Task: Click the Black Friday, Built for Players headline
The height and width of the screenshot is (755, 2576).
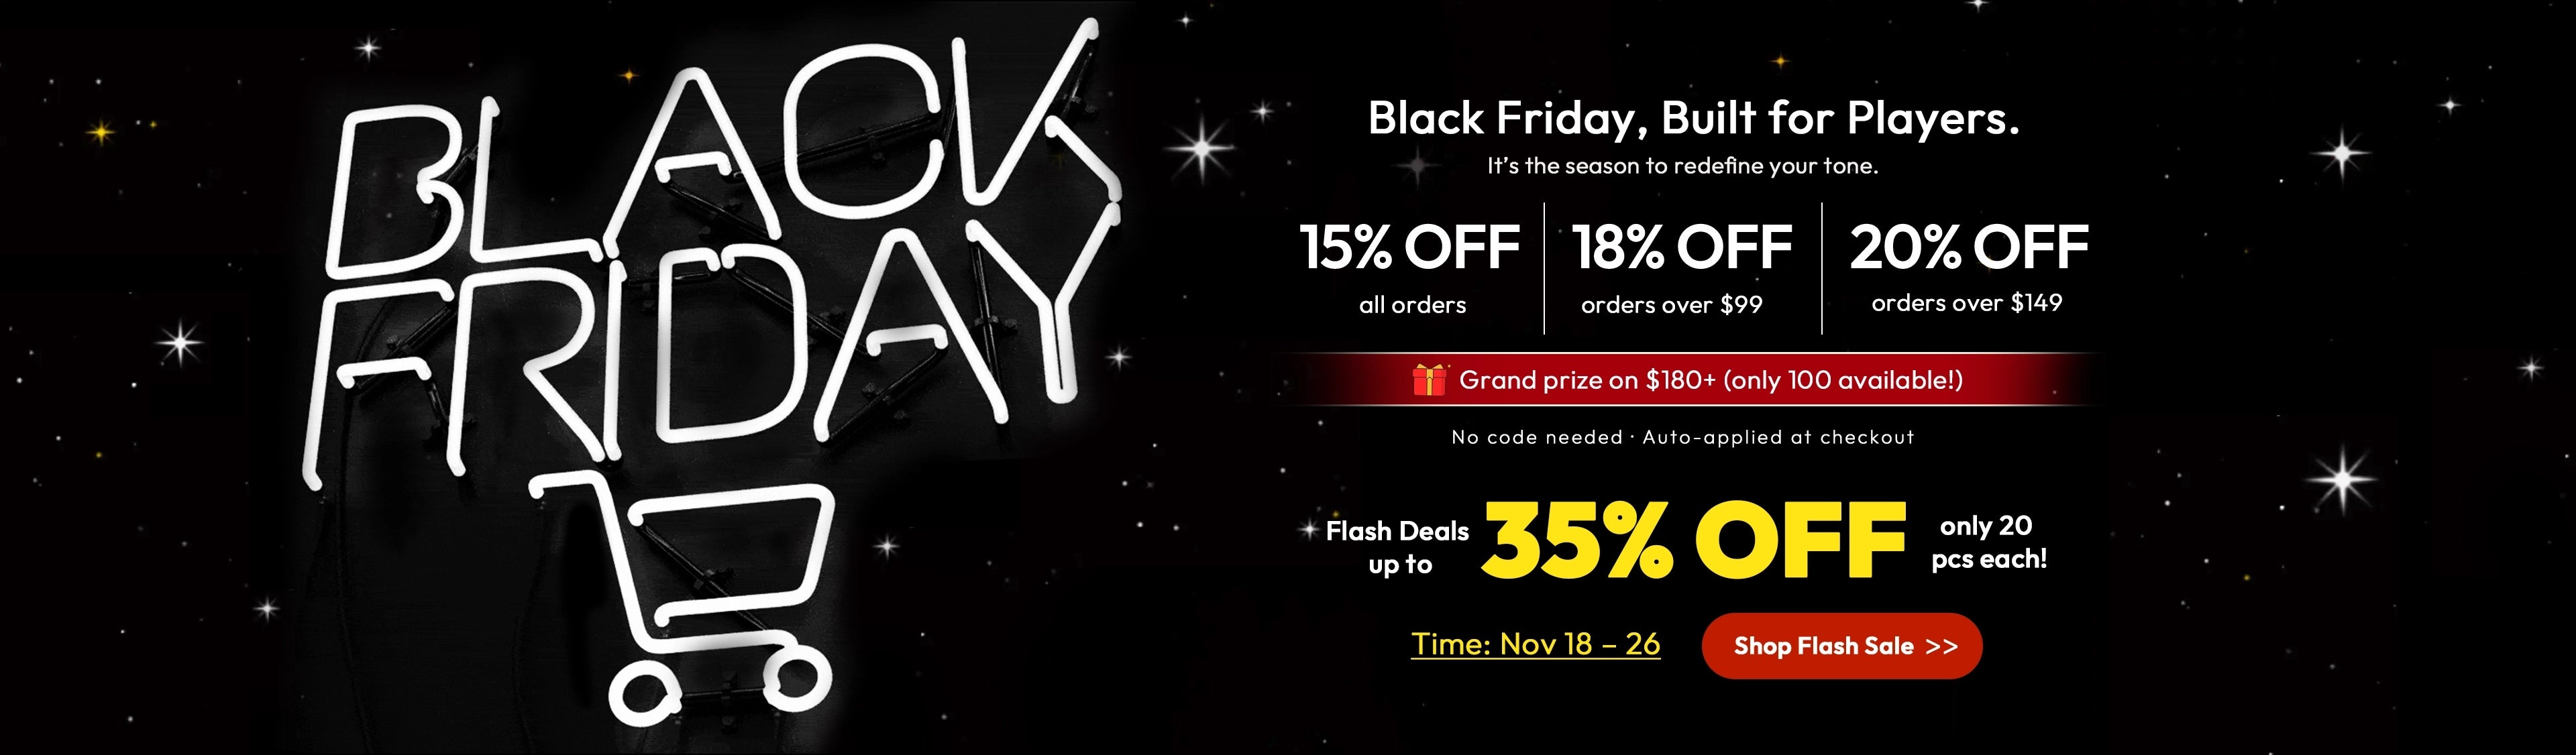Action: coord(1693,118)
